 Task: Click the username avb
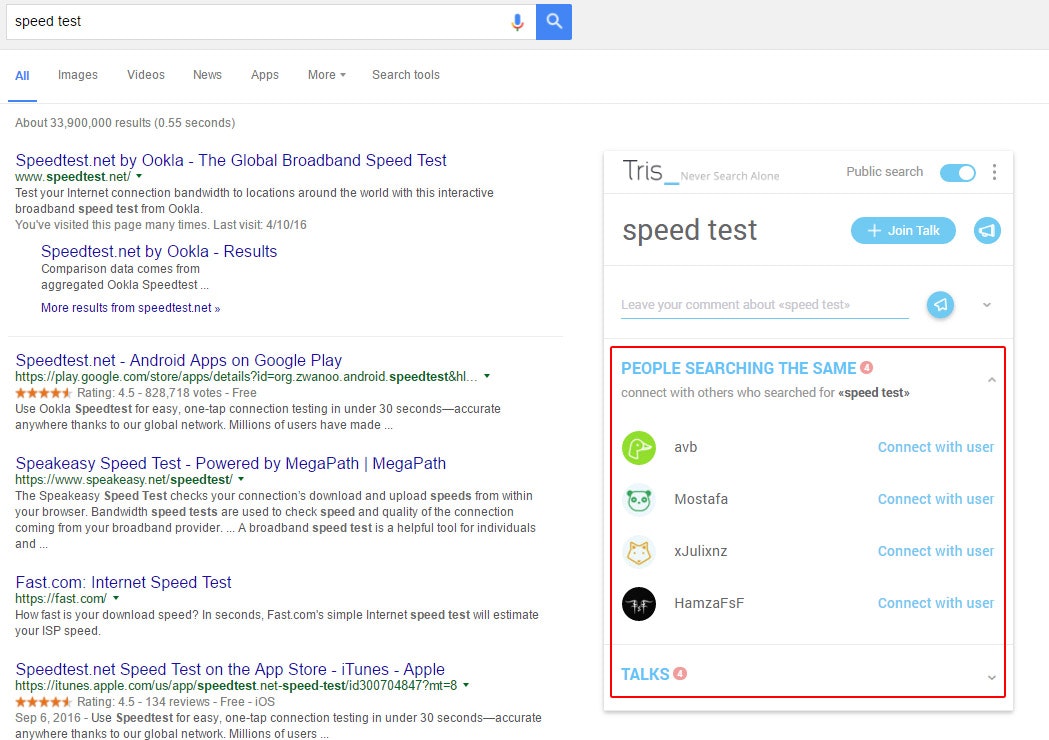(686, 448)
